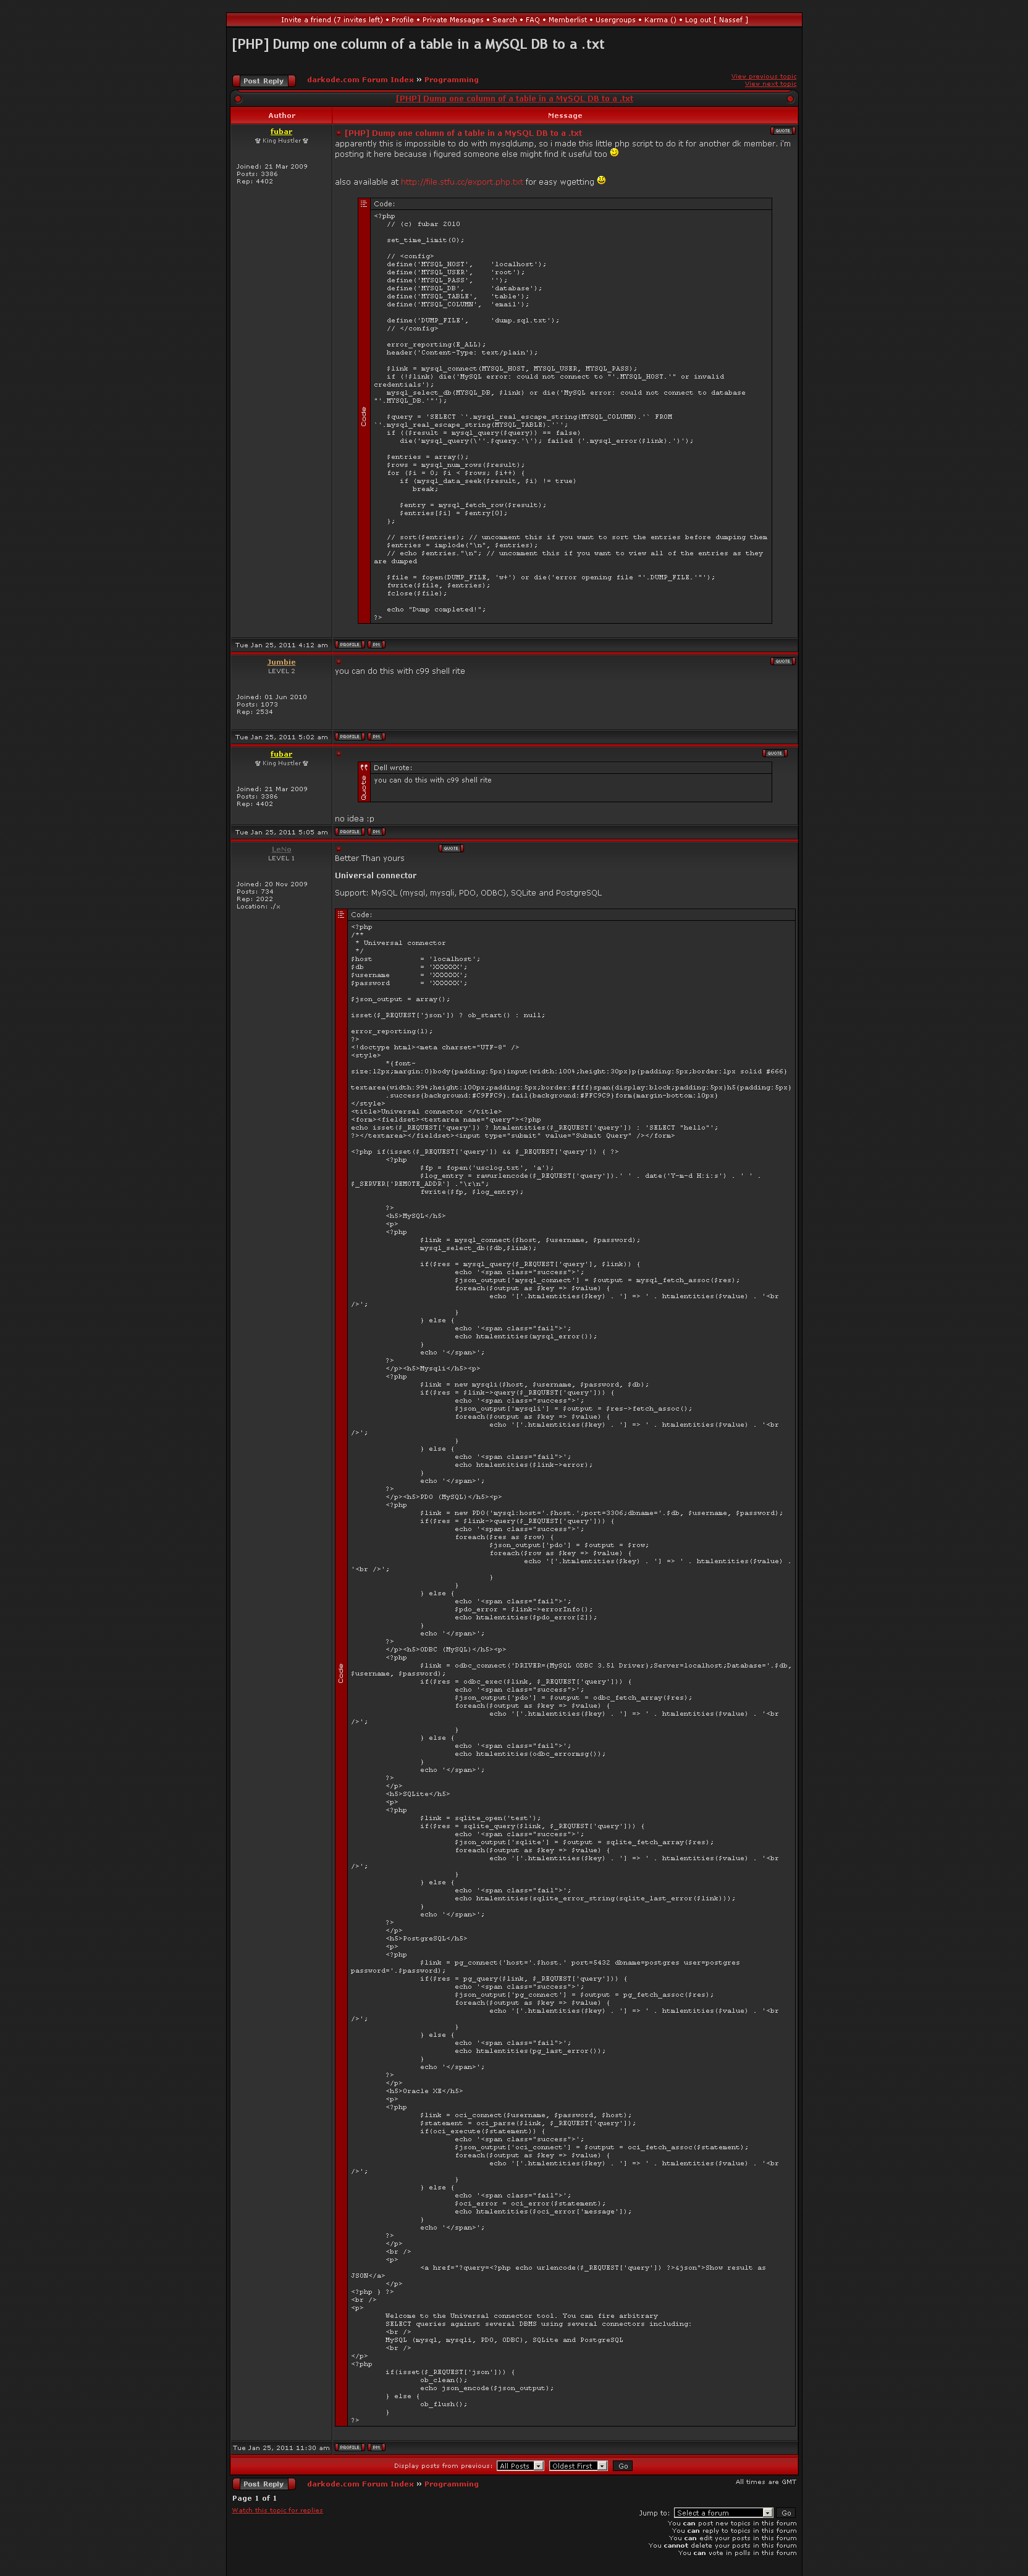Click View next topic link
Viewport: 1028px width, 2576px height.
770,84
